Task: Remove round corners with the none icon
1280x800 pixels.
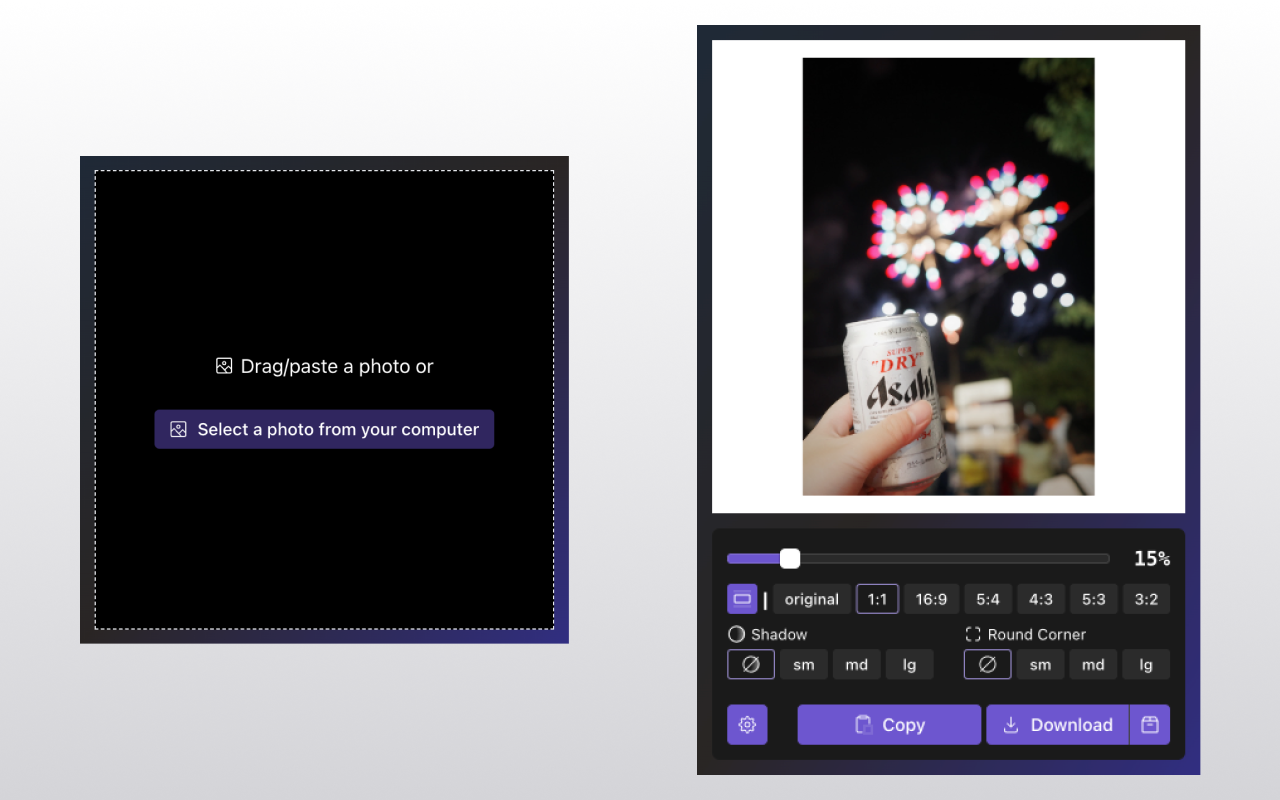Action: tap(988, 664)
